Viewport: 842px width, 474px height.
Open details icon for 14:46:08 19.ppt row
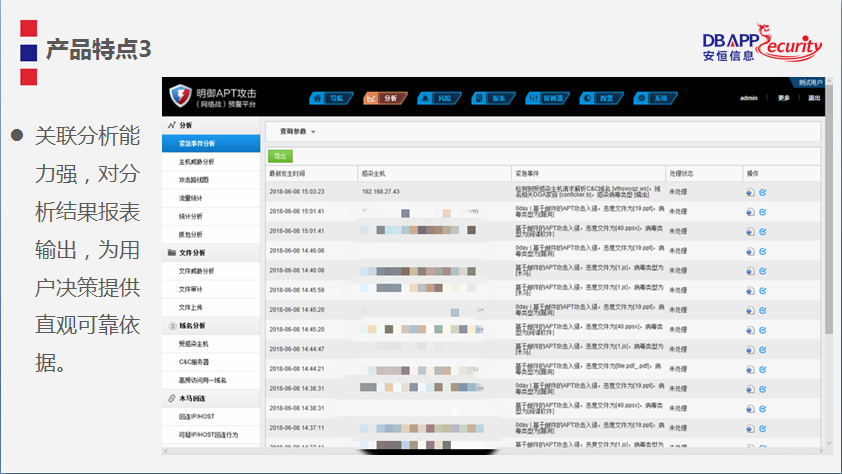pos(750,251)
